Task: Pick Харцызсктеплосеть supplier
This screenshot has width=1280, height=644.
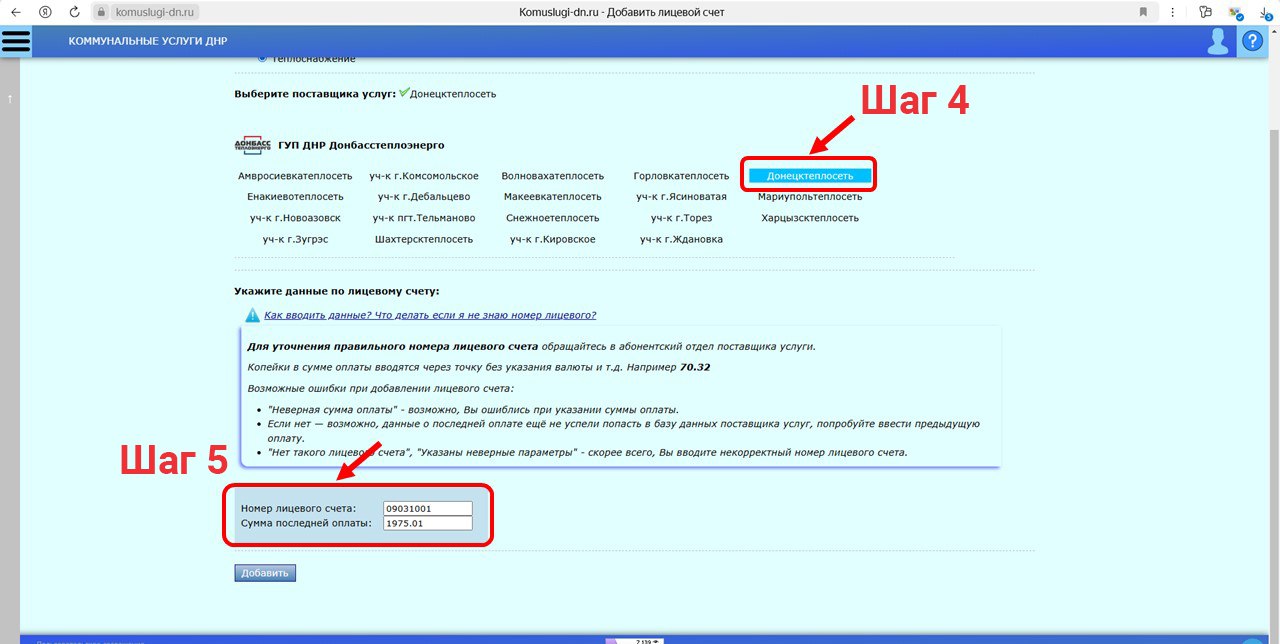Action: (x=810, y=218)
